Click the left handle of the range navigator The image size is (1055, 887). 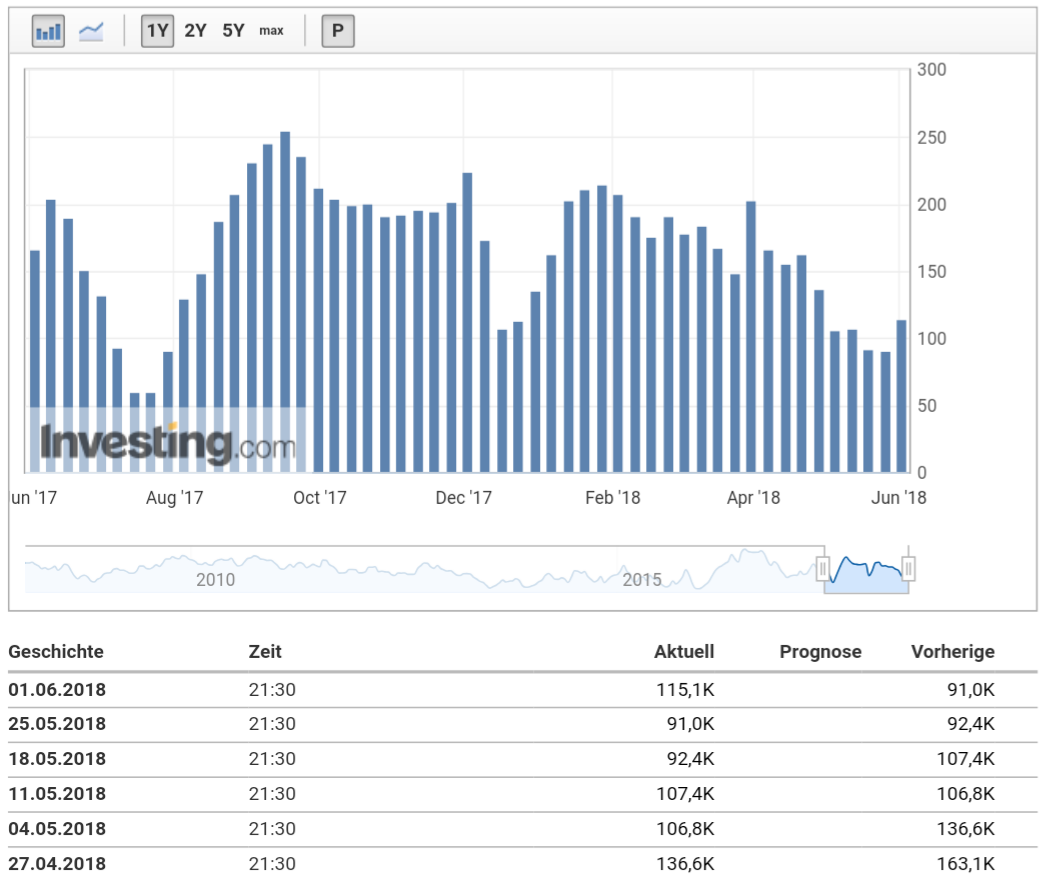pos(823,569)
